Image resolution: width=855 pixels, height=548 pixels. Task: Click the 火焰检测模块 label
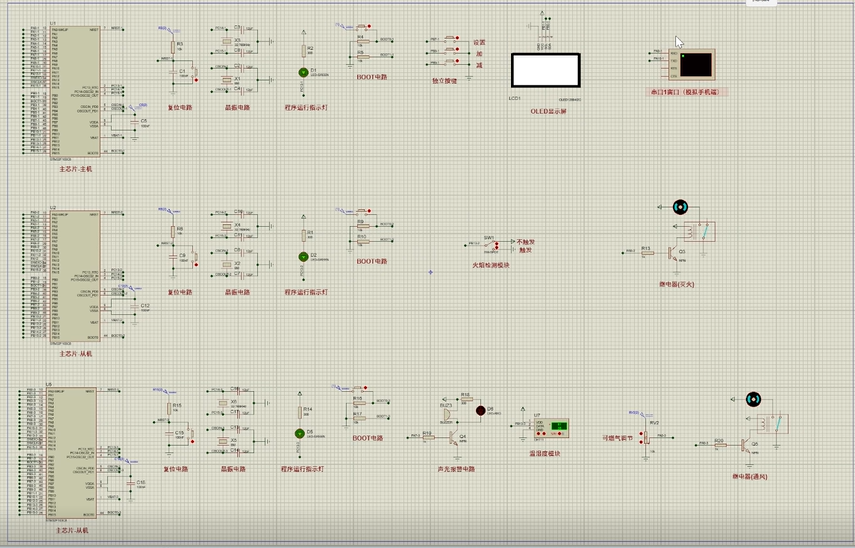(491, 265)
